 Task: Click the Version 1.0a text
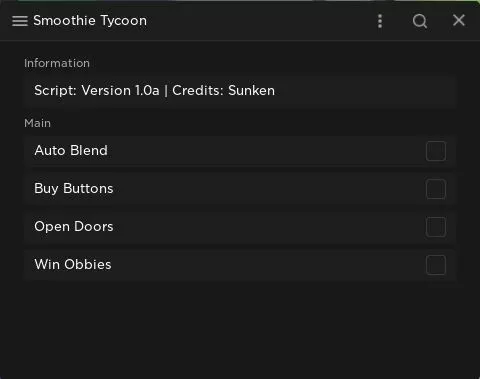click(x=120, y=91)
